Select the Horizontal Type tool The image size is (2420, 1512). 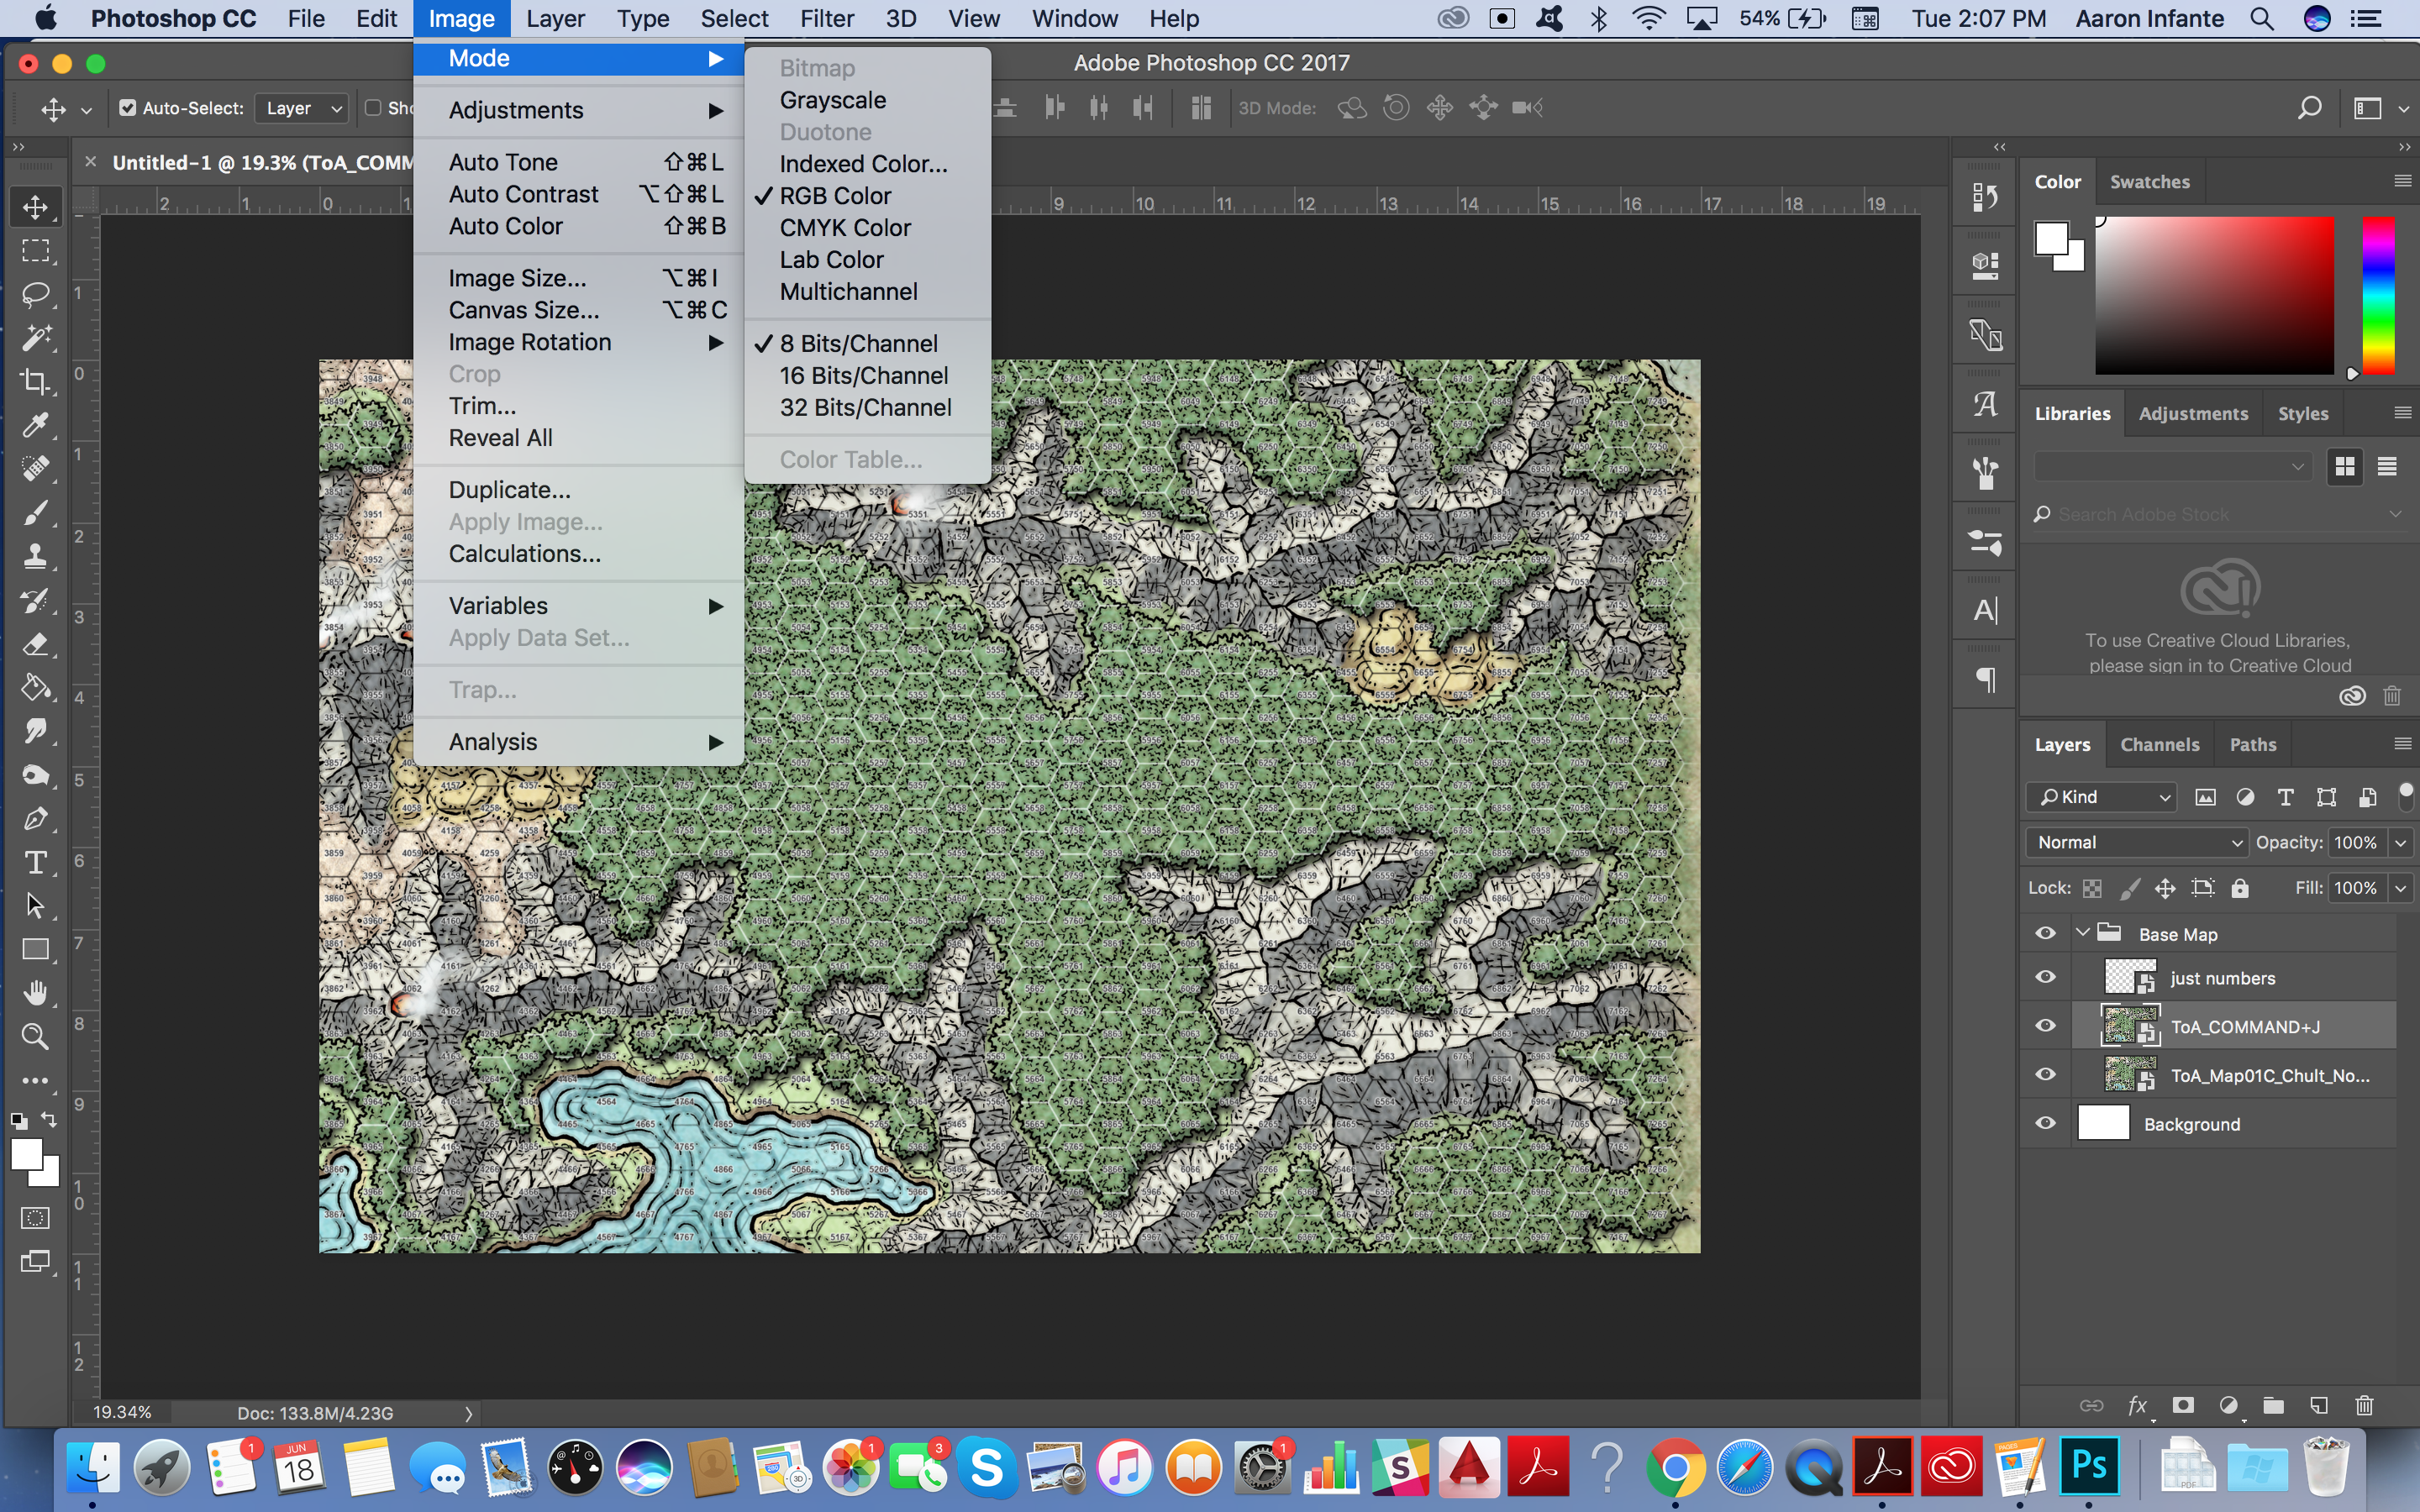point(36,862)
